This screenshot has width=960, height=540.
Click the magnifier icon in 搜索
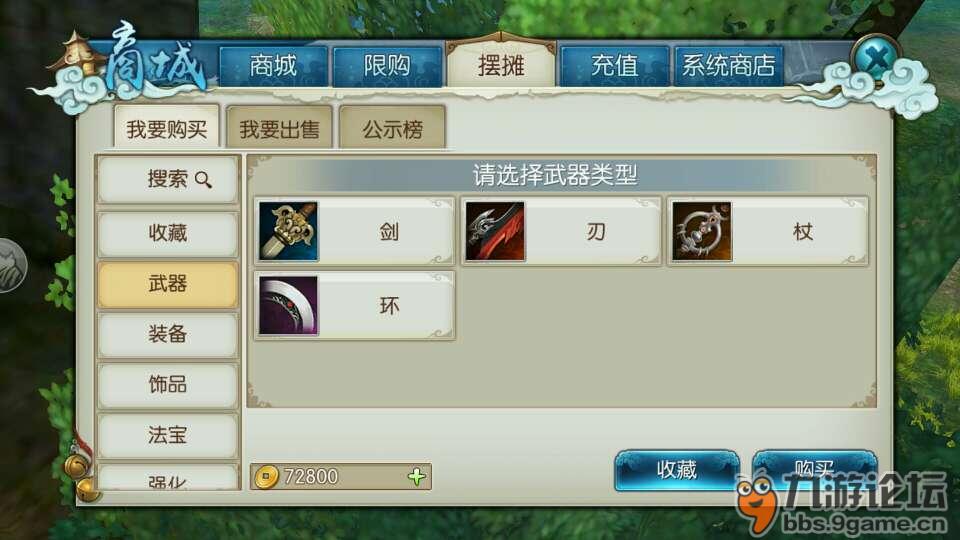click(203, 180)
